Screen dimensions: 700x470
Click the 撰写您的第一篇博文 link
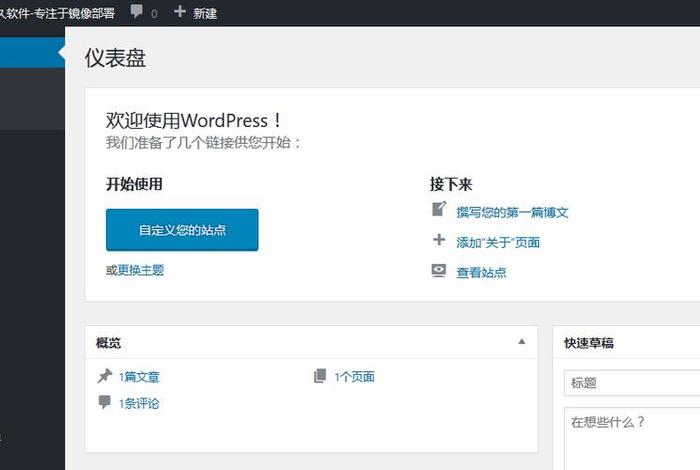512,212
